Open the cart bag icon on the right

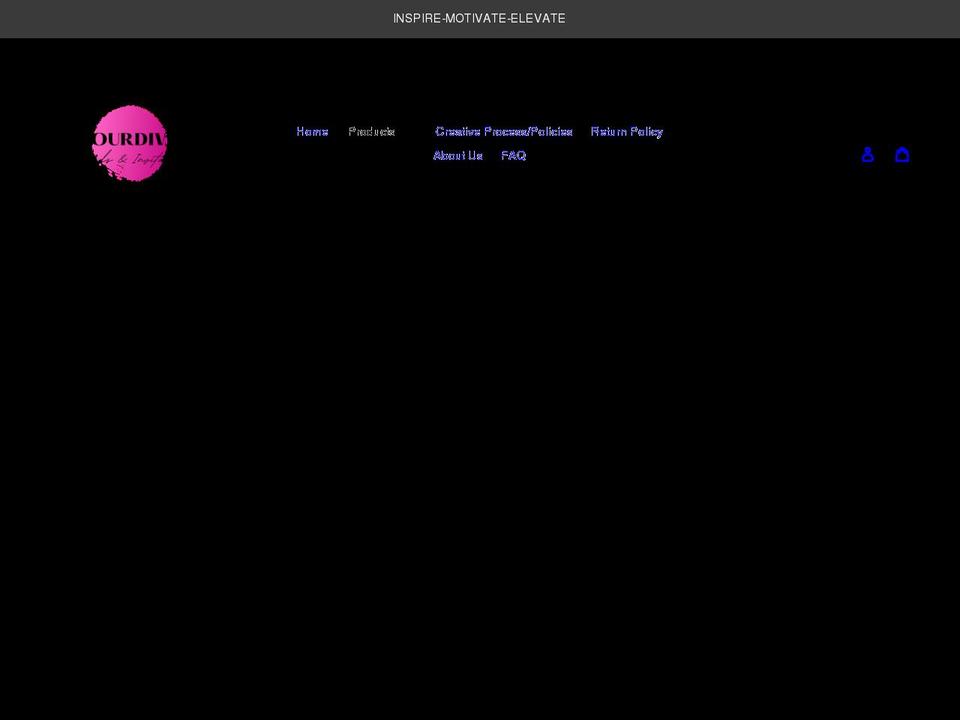point(902,154)
